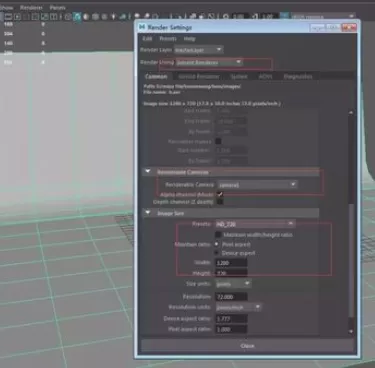The width and height of the screenshot is (375, 368).
Task: Open the Render Using renderer dropdown
Action: click(x=209, y=62)
